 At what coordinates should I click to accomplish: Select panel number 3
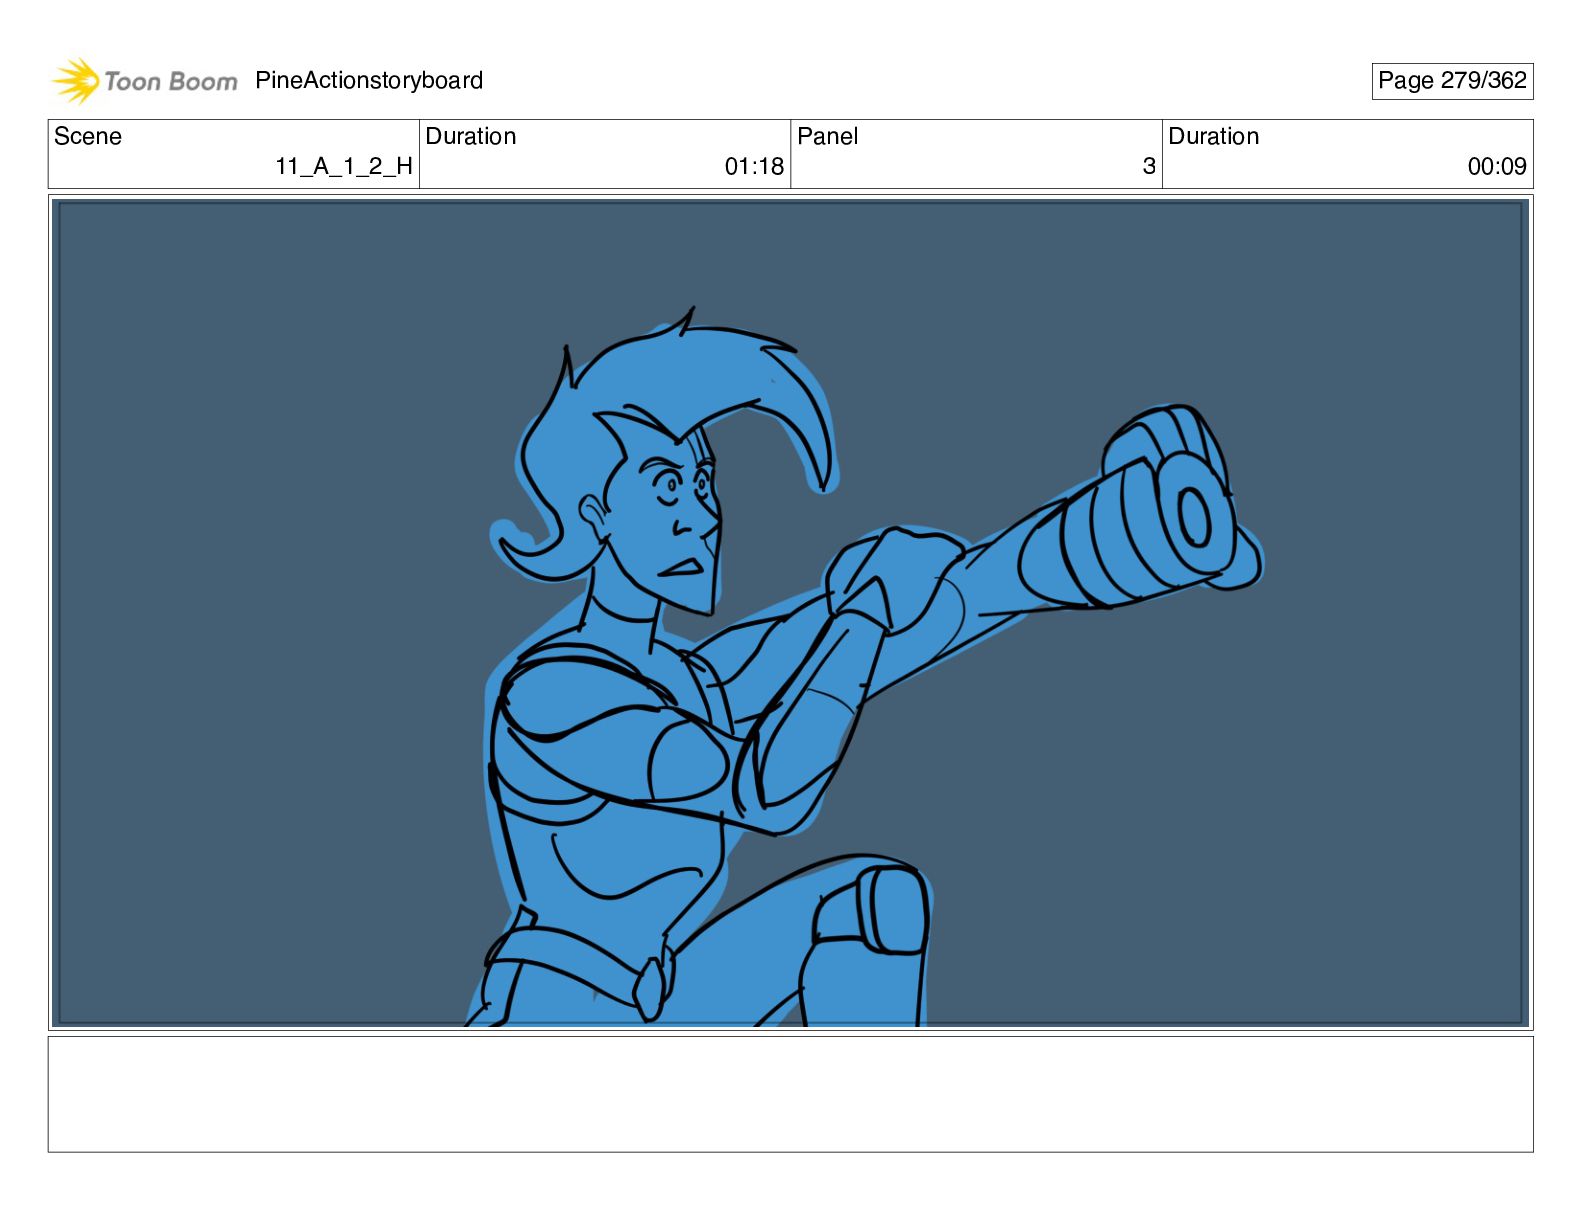(x=1149, y=167)
